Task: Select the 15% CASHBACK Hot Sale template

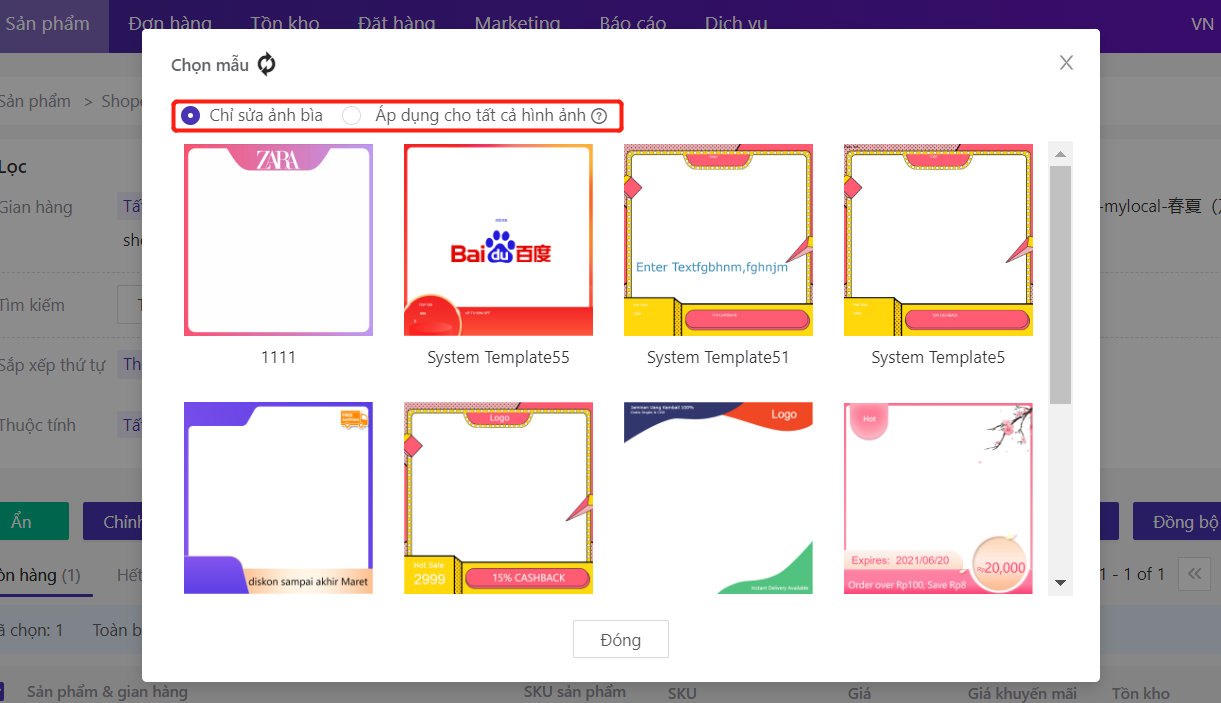Action: (498, 497)
